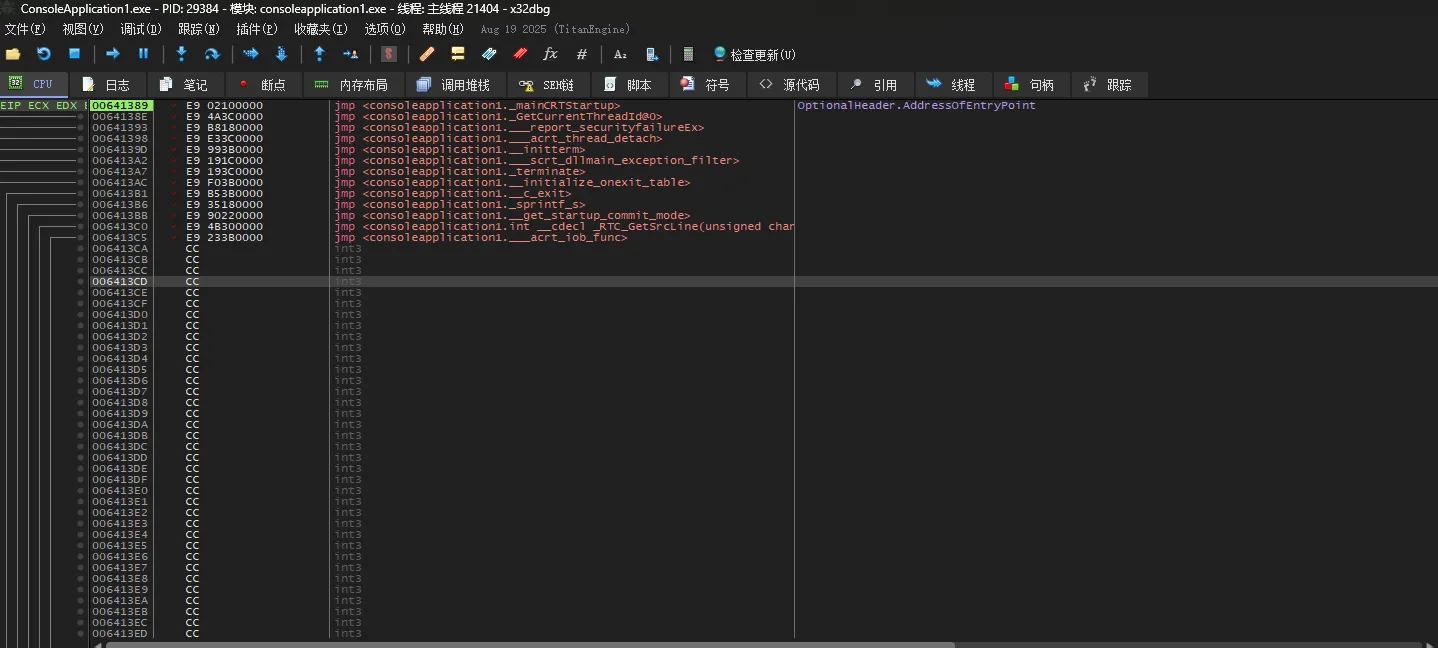
Task: Select the jmp _sprintf_s instruction
Action: 460,204
